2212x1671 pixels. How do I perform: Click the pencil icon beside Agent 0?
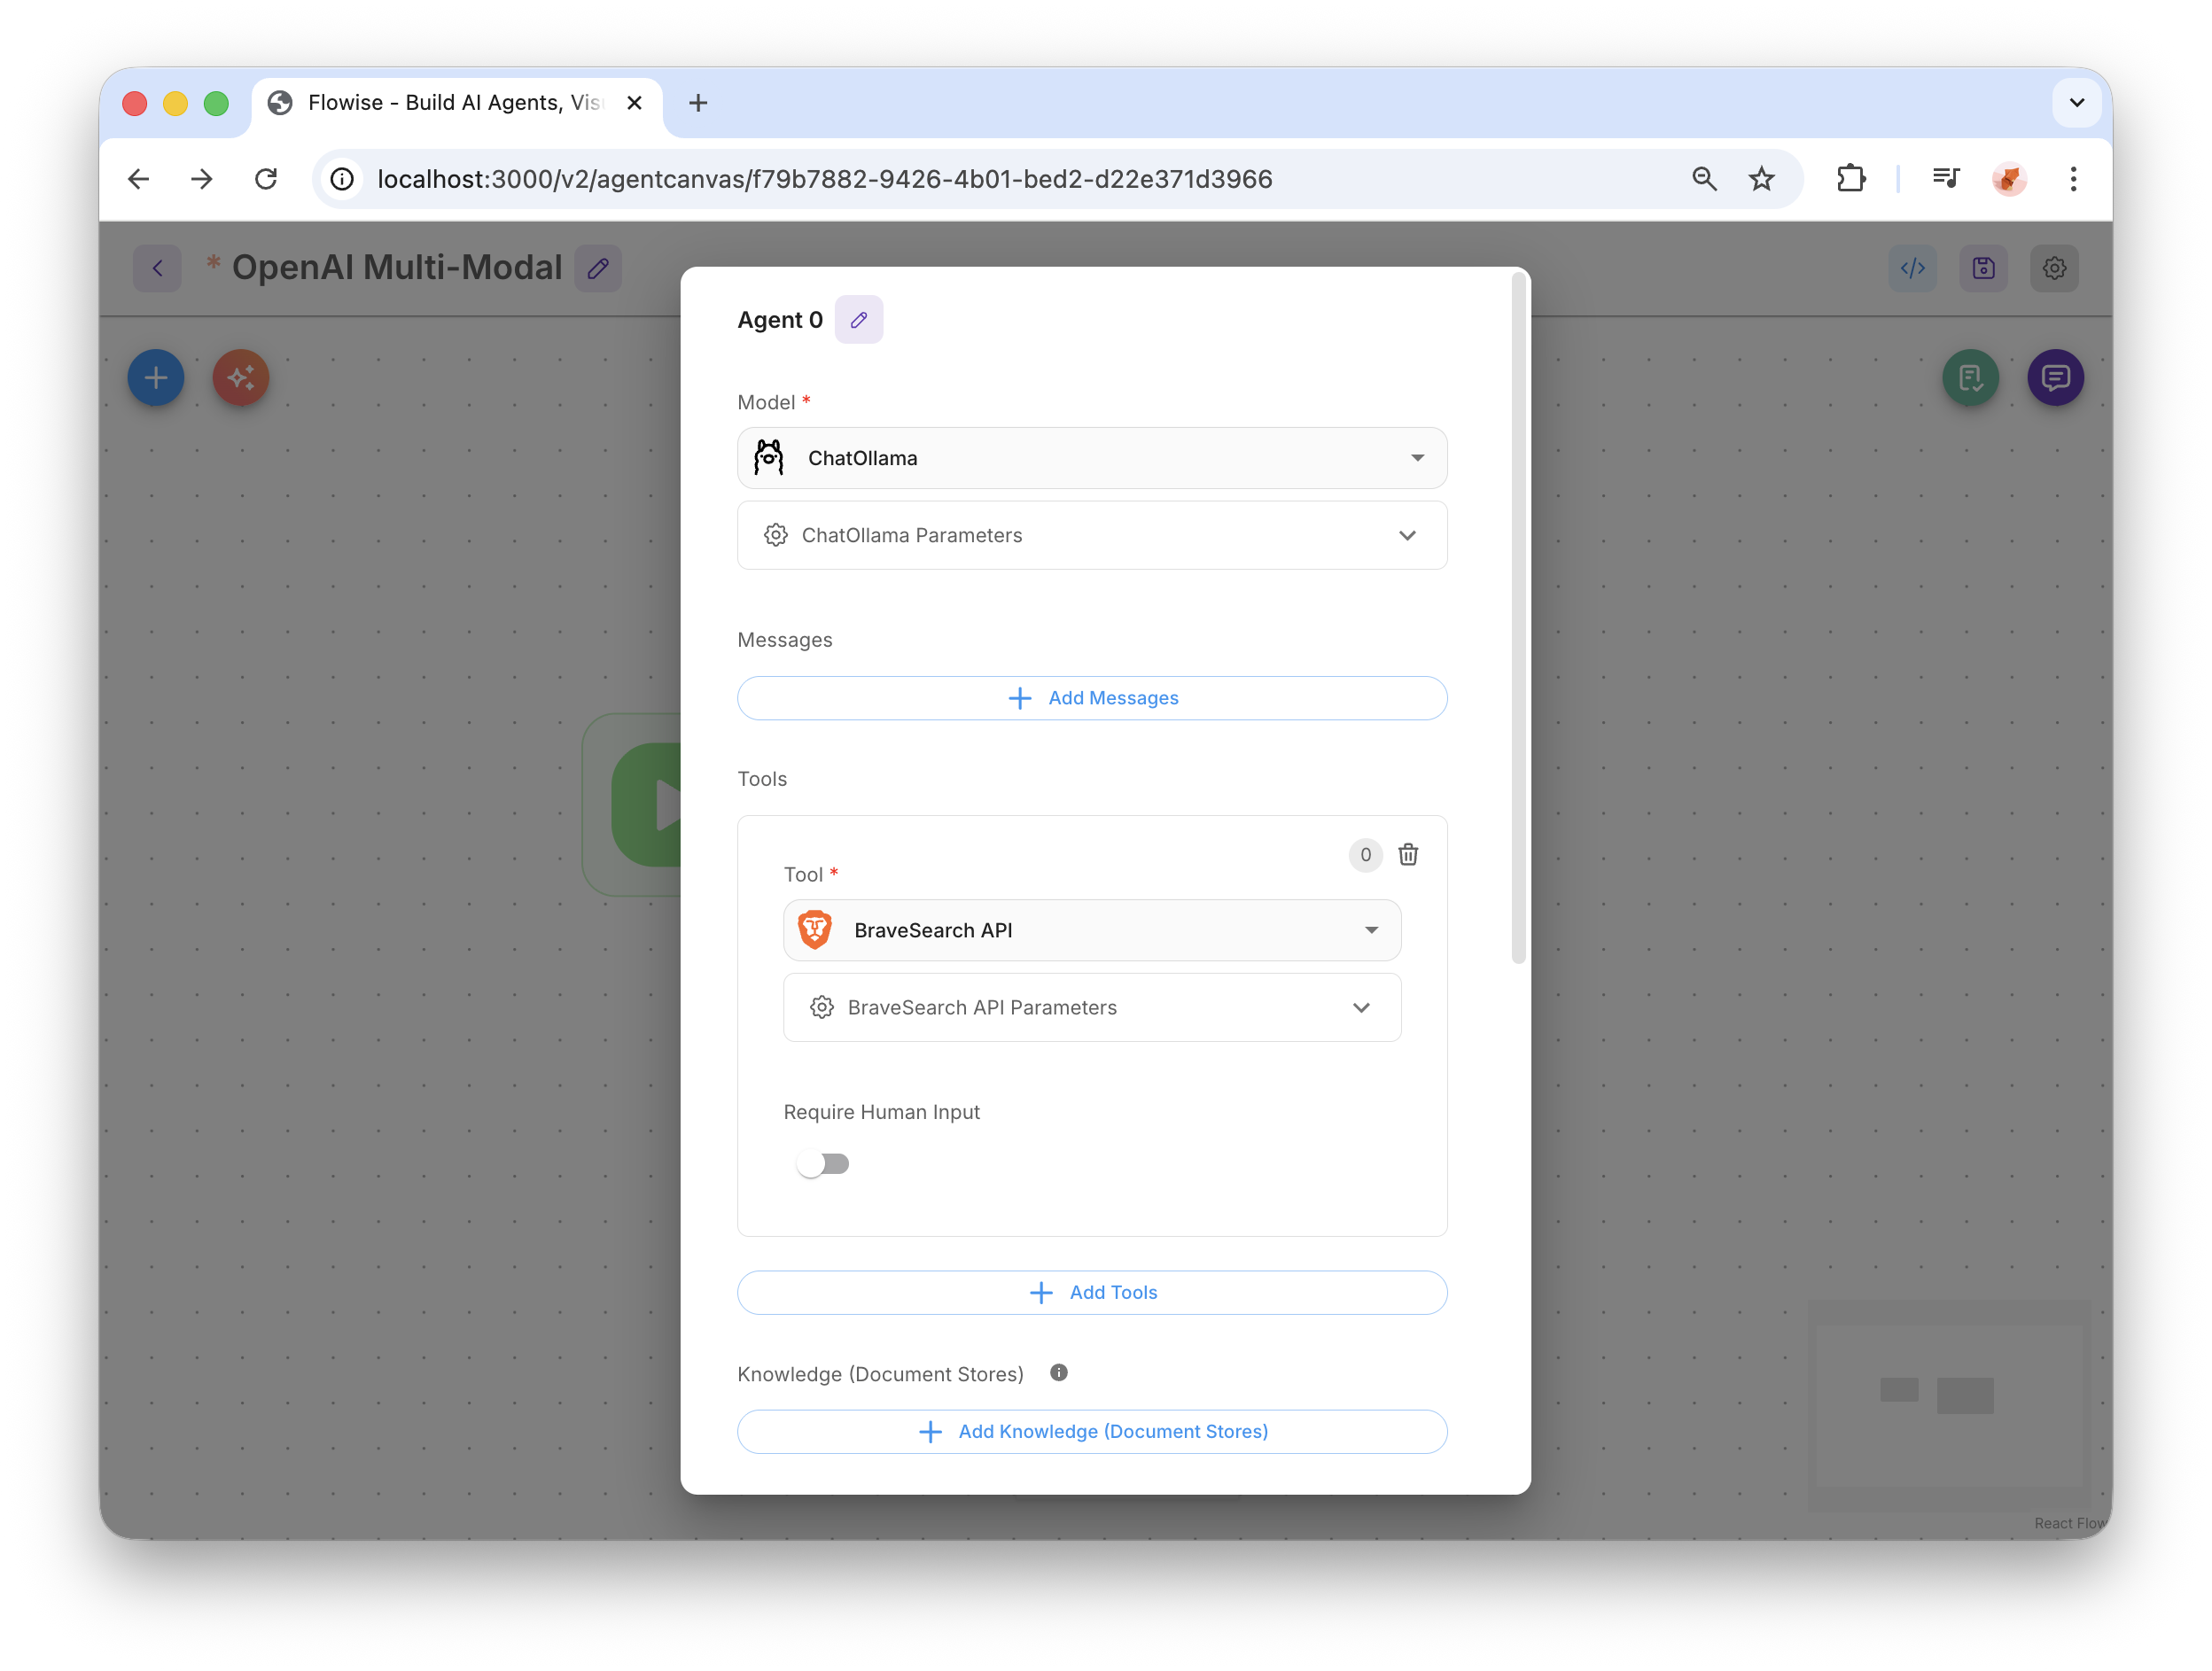pyautogui.click(x=858, y=320)
